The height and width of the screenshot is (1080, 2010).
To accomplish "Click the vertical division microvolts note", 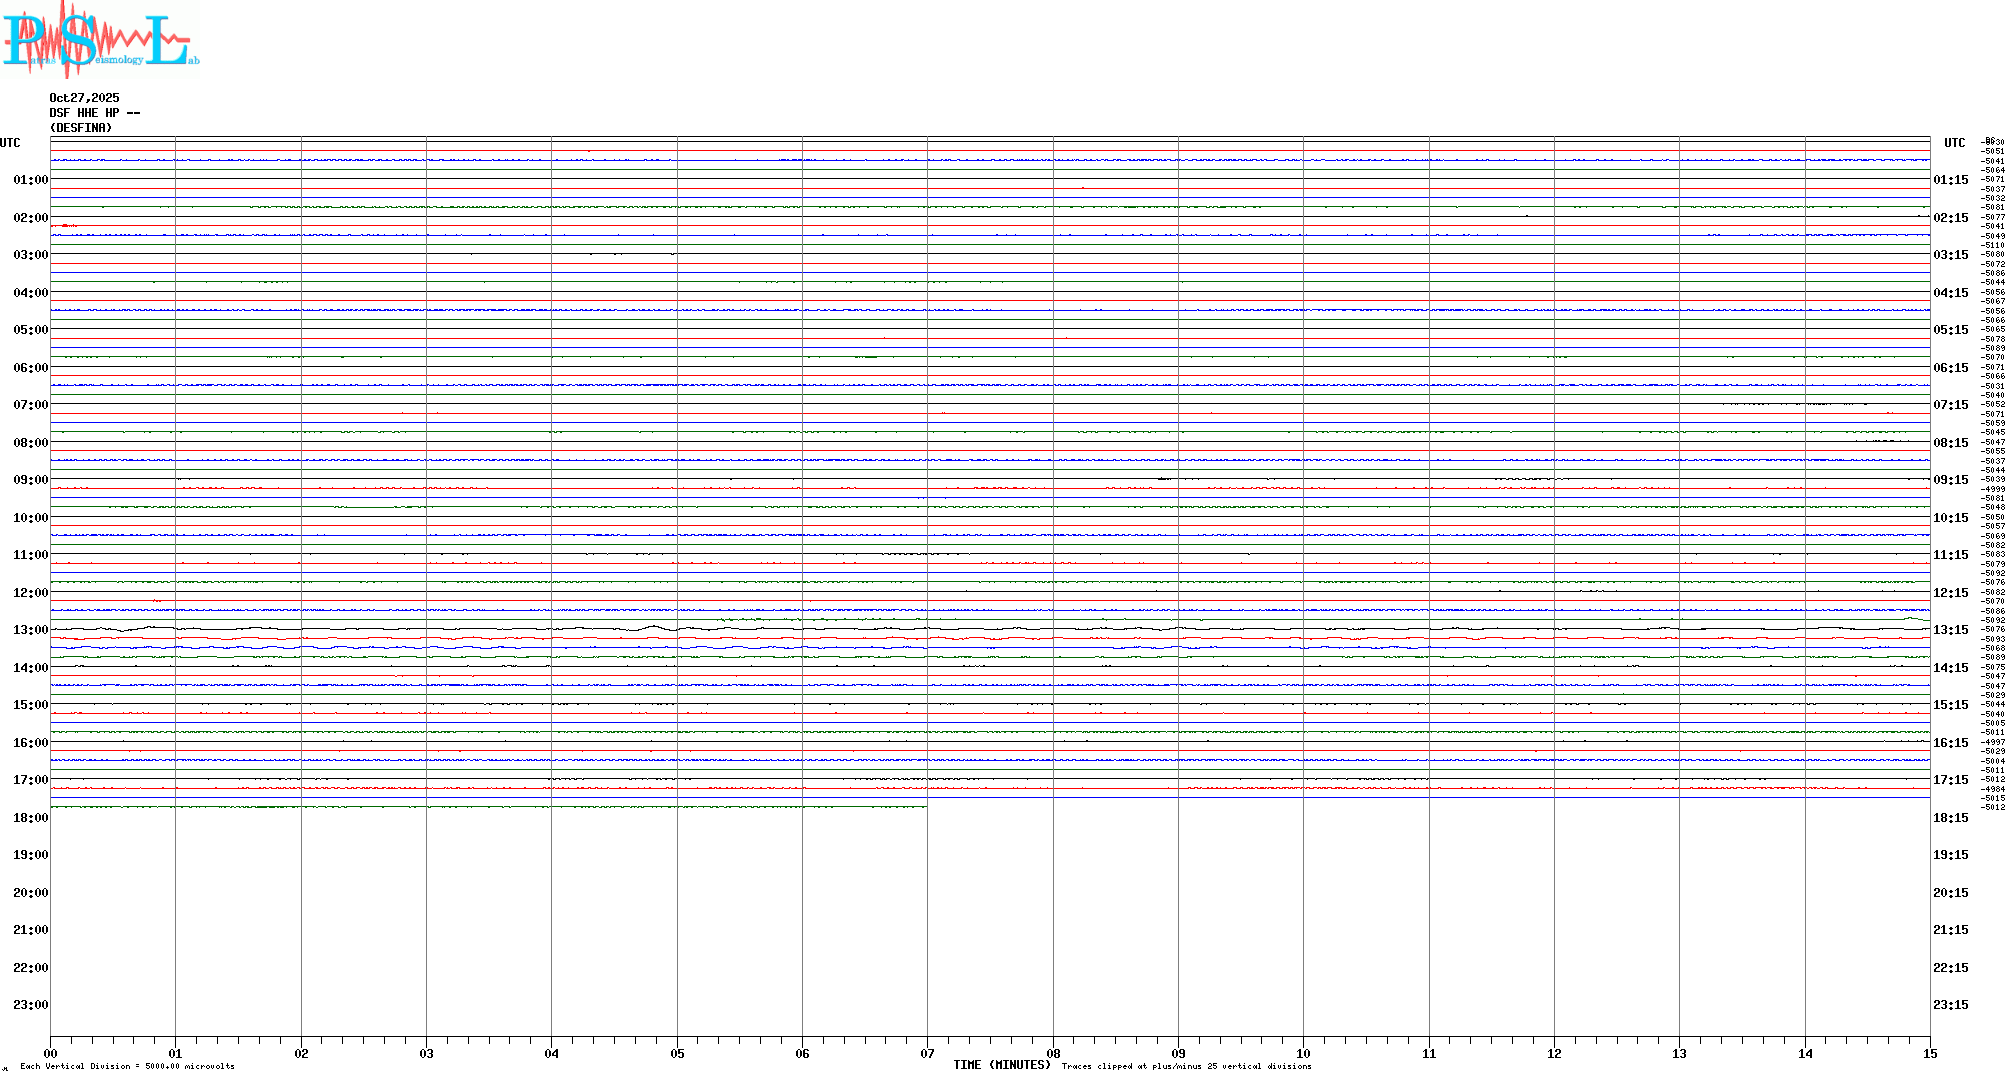I will click(x=127, y=1066).
